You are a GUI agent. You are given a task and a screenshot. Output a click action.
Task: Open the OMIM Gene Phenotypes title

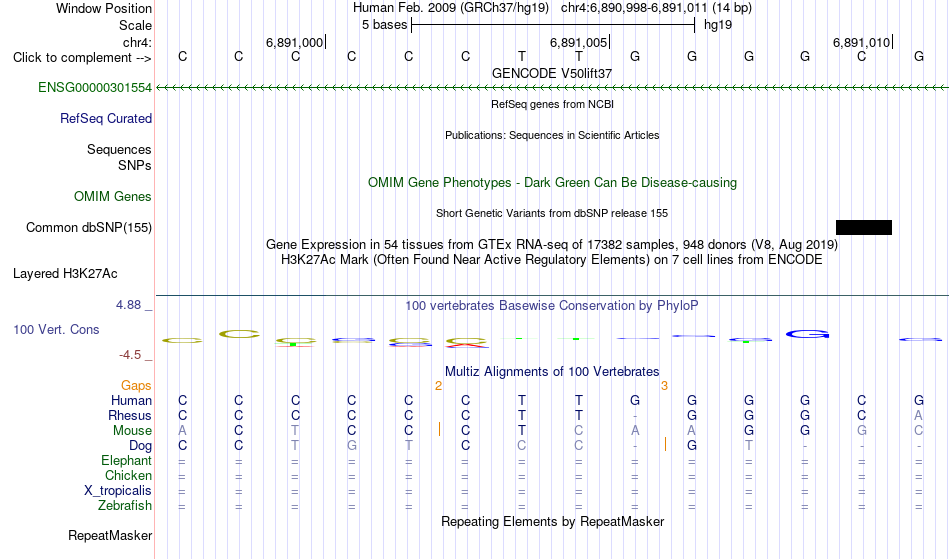click(552, 182)
